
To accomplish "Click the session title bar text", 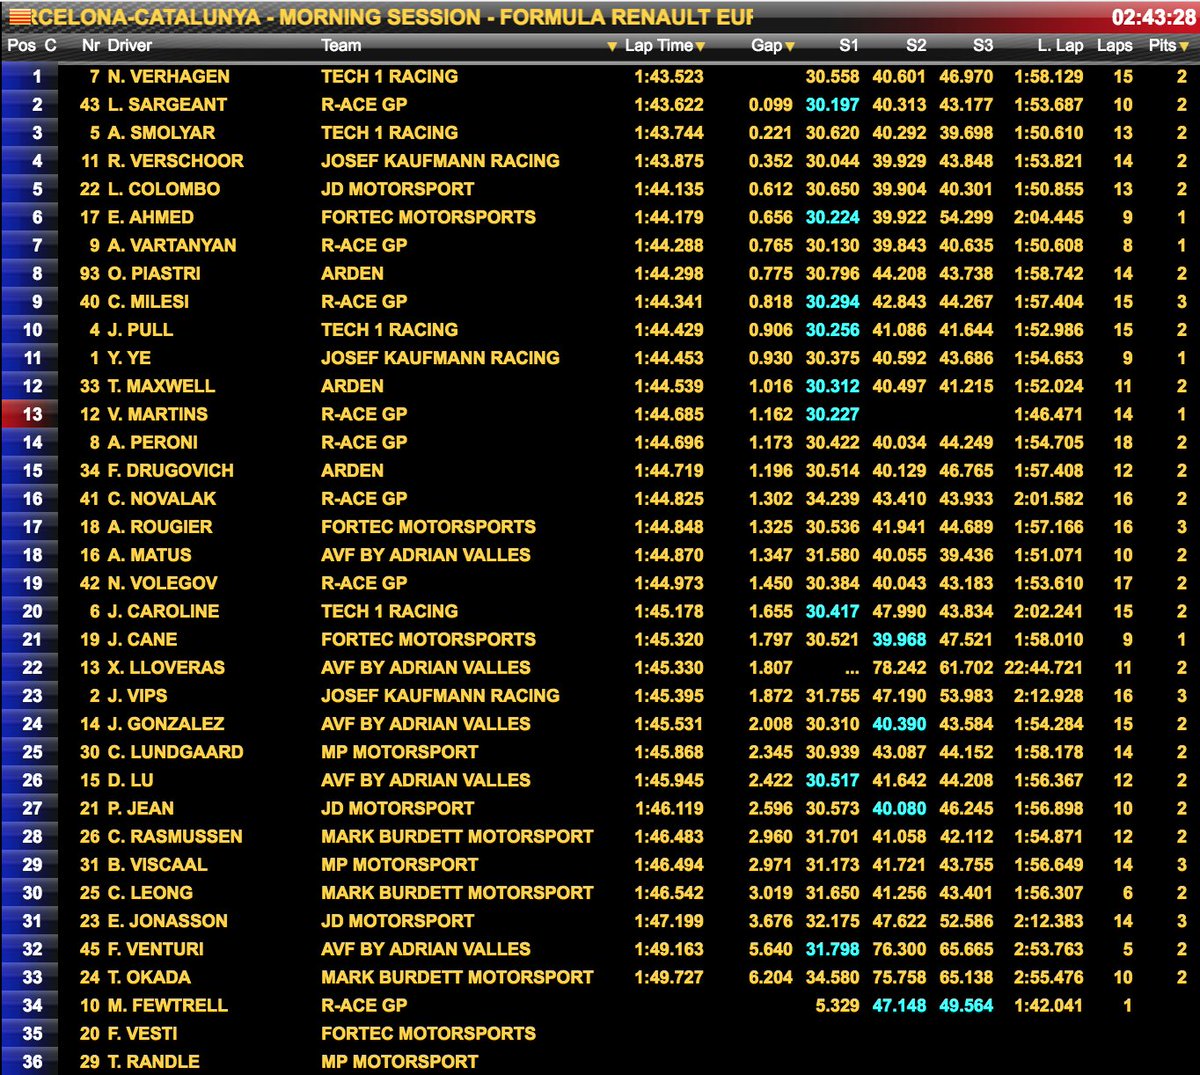I will (394, 17).
